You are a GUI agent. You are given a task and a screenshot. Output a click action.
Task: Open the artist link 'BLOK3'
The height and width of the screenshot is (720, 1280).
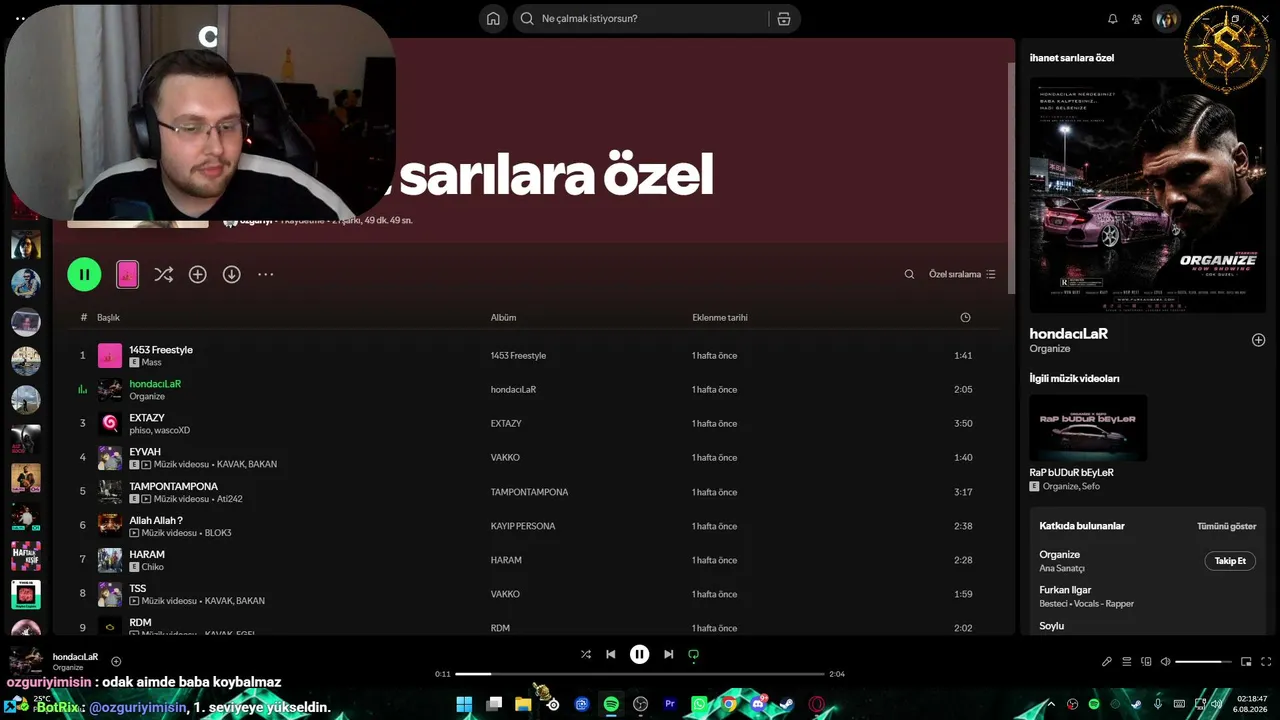point(218,533)
